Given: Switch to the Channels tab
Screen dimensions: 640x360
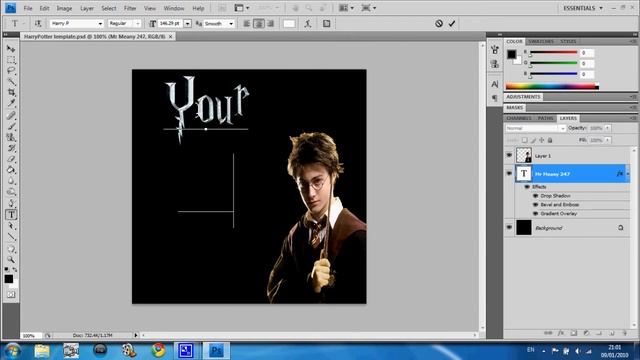Looking at the screenshot, I should pos(519,118).
